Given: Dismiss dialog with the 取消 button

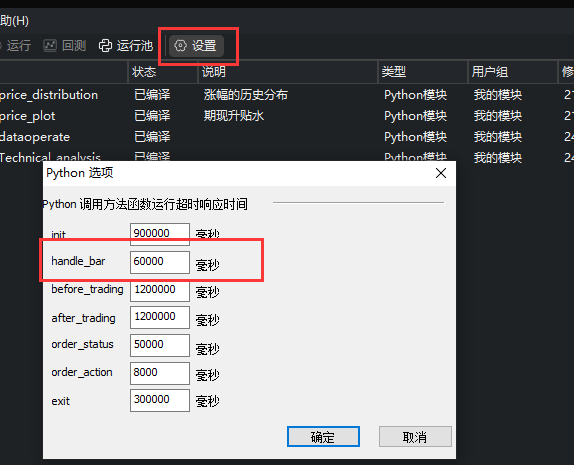Looking at the screenshot, I should (415, 436).
